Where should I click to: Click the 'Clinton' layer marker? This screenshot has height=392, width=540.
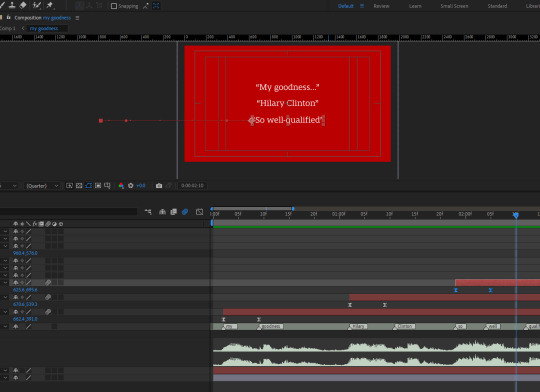pos(405,326)
